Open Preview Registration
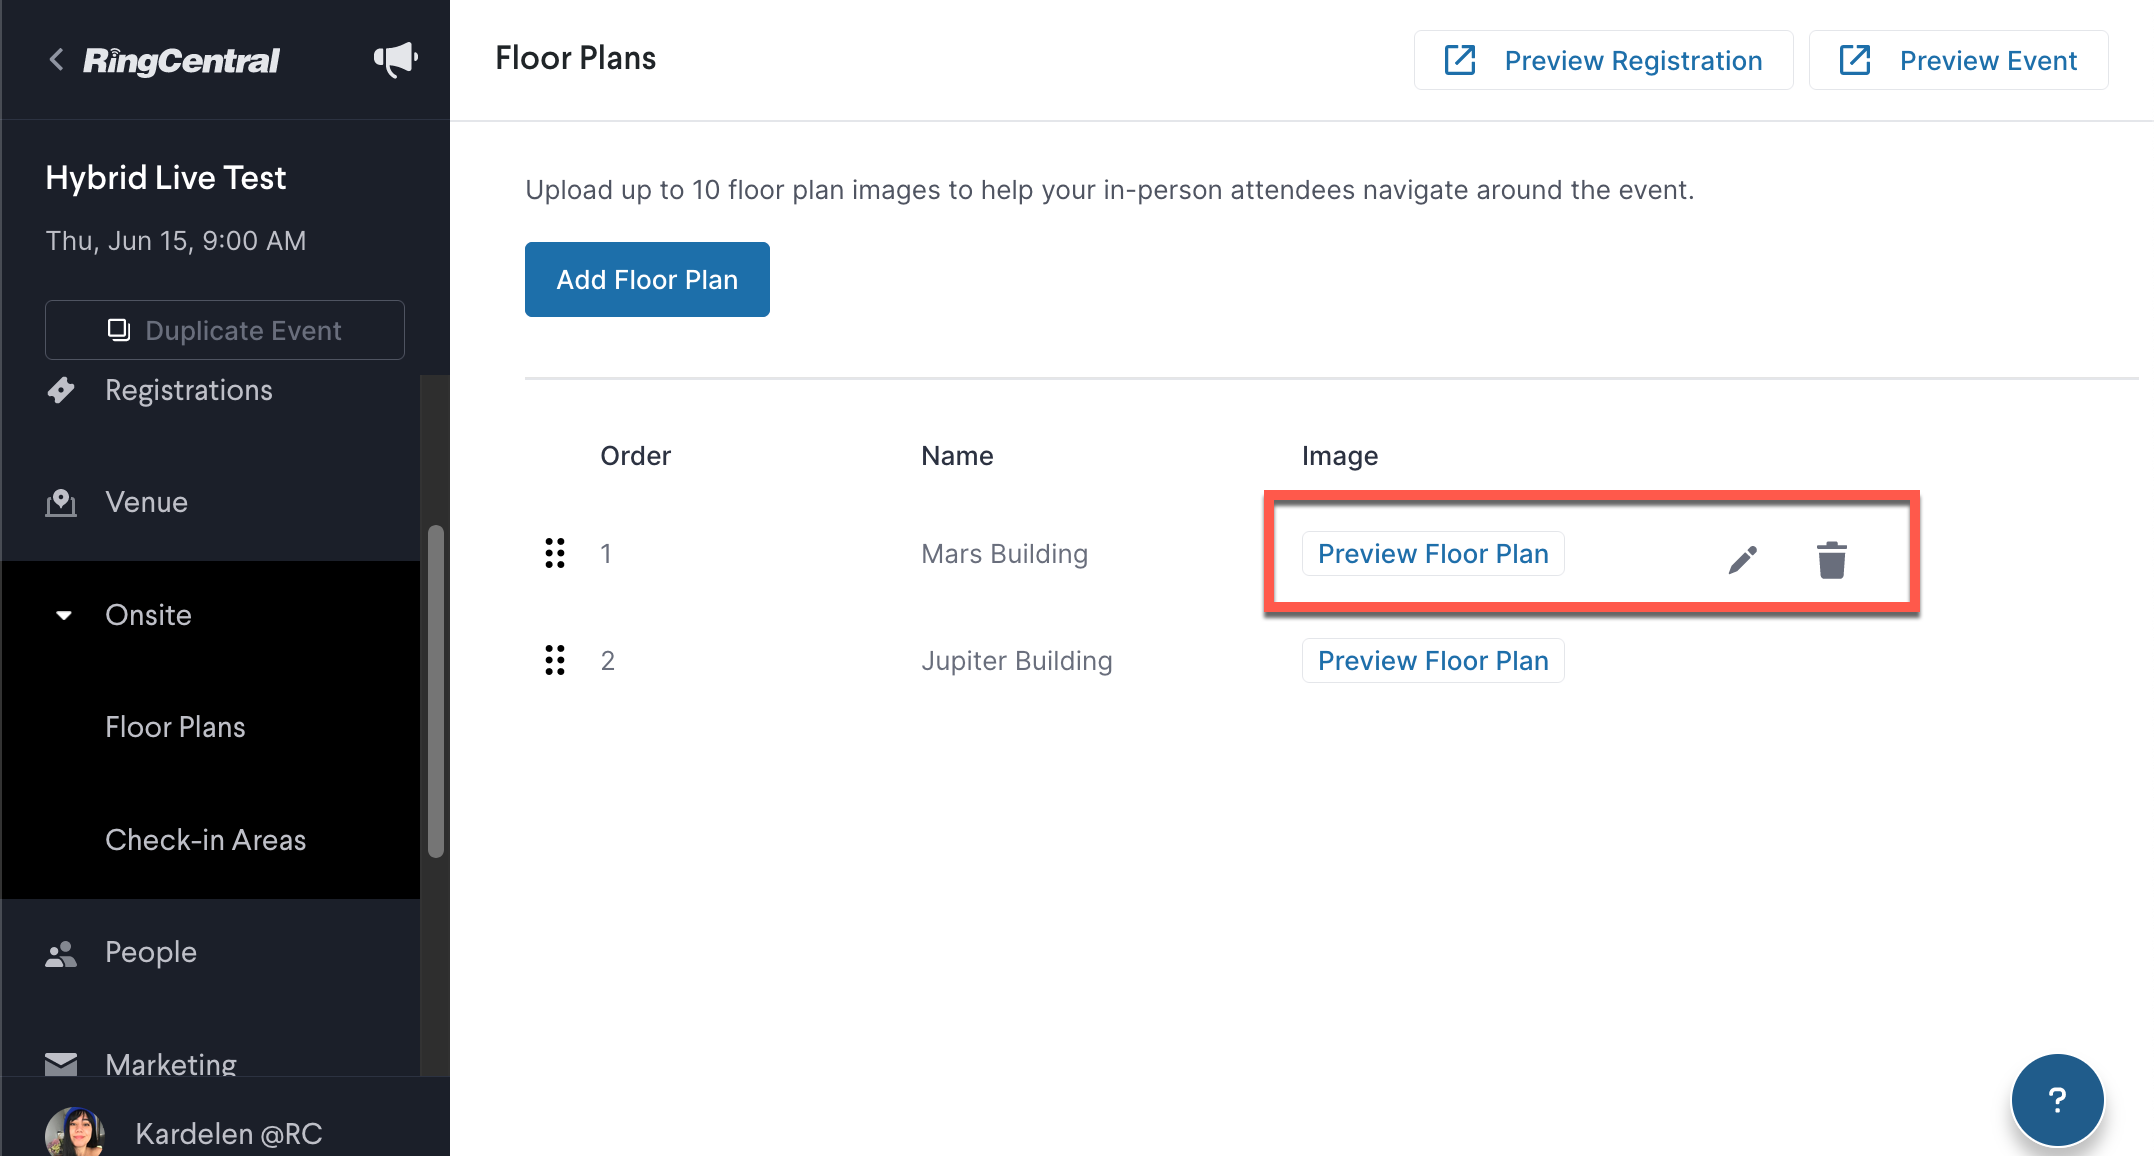2154x1156 pixels. [1603, 60]
